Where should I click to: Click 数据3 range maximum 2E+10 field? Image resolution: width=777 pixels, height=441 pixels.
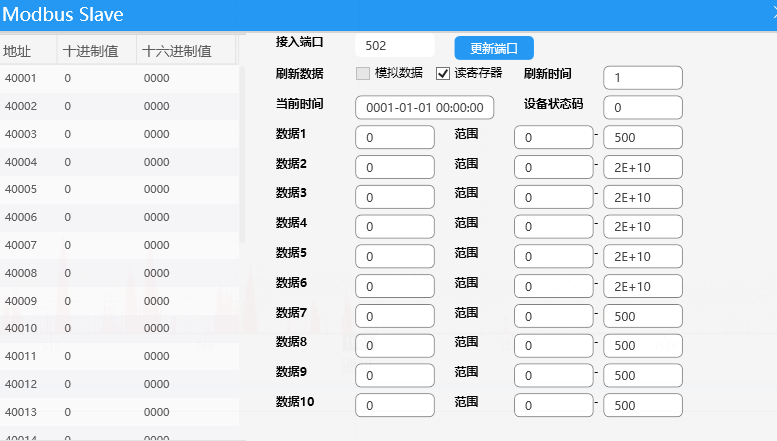643,197
